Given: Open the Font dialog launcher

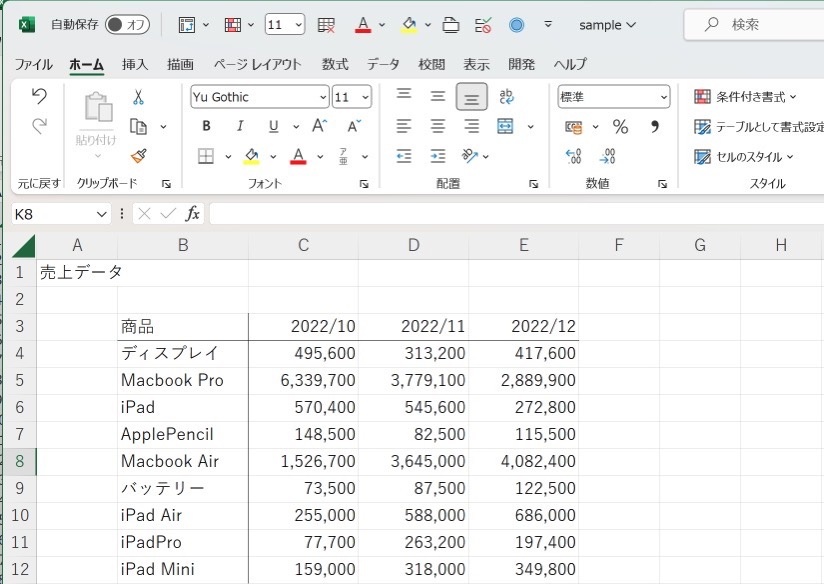Looking at the screenshot, I should [364, 184].
